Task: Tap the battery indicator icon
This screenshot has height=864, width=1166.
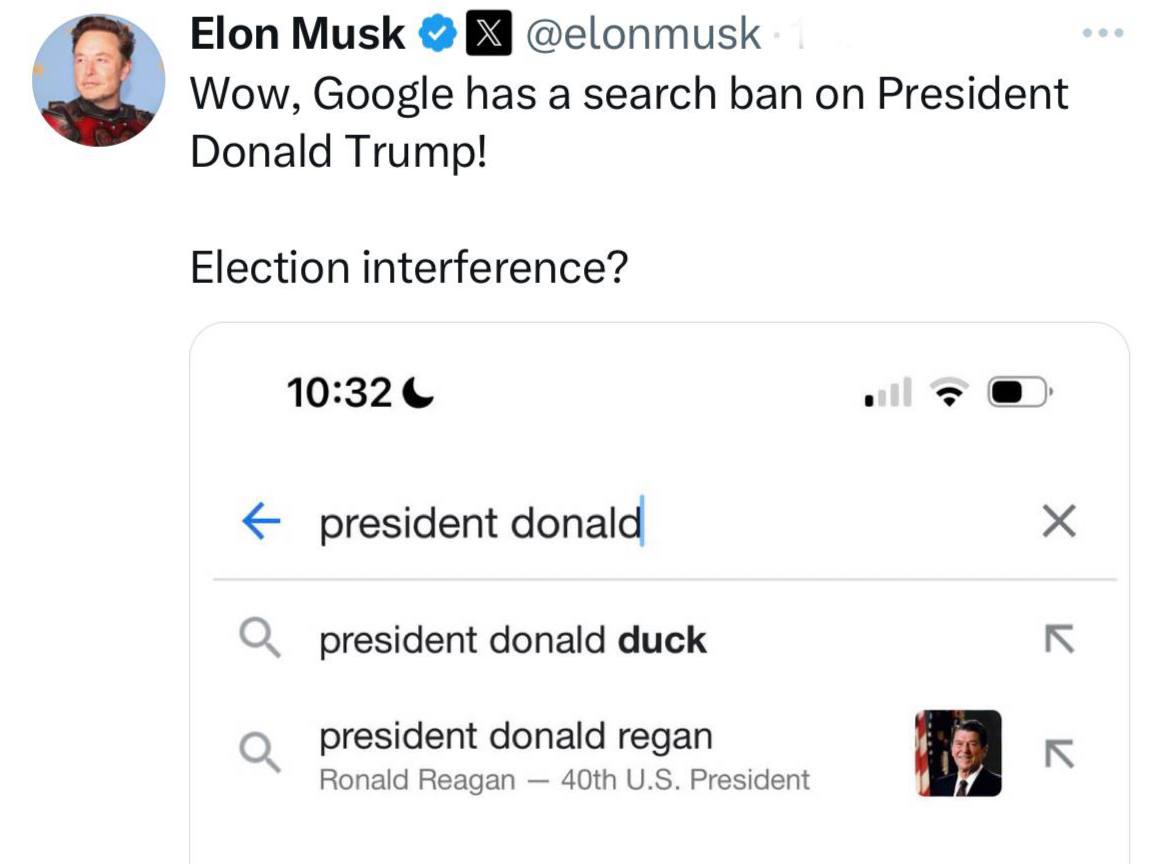Action: click(x=1016, y=393)
